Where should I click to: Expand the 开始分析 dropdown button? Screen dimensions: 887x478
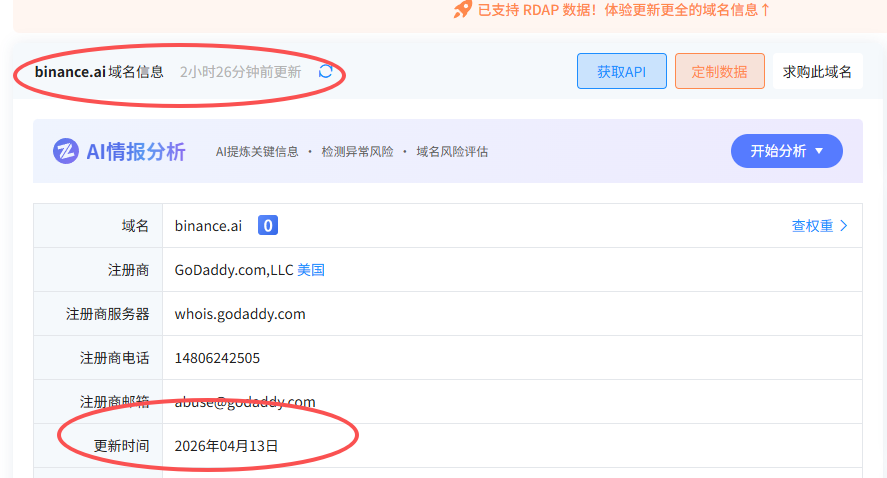[x=786, y=151]
